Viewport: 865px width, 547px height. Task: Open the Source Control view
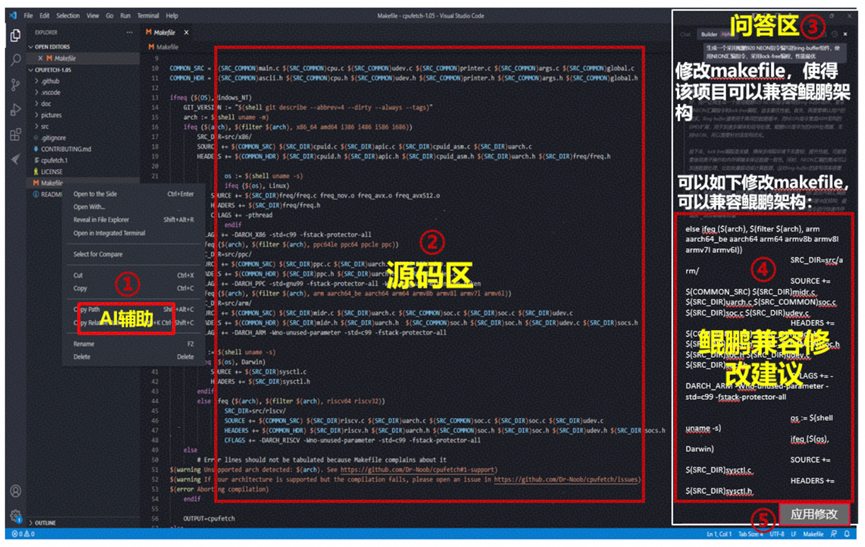coord(15,85)
